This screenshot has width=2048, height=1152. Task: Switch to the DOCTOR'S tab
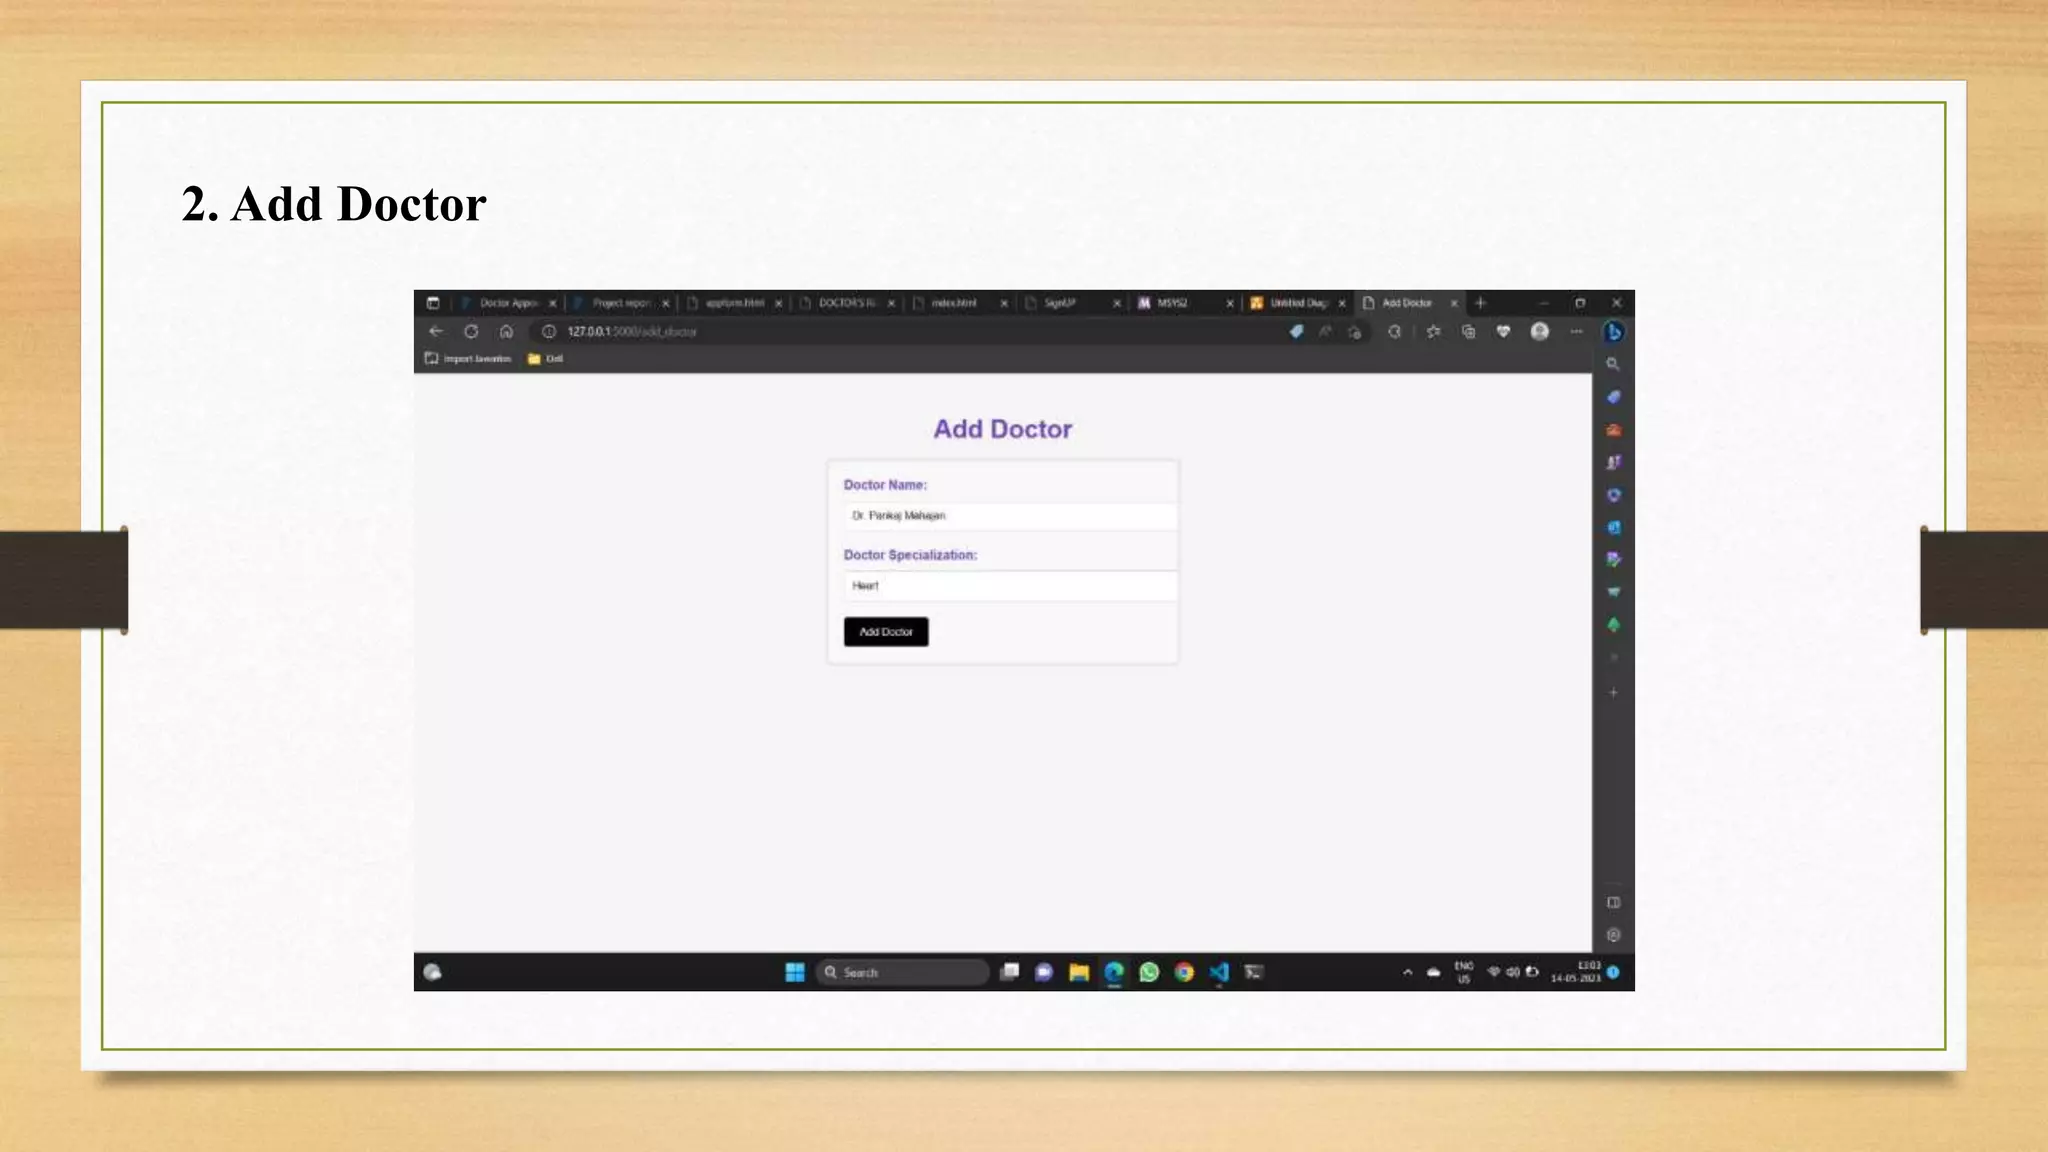click(845, 303)
